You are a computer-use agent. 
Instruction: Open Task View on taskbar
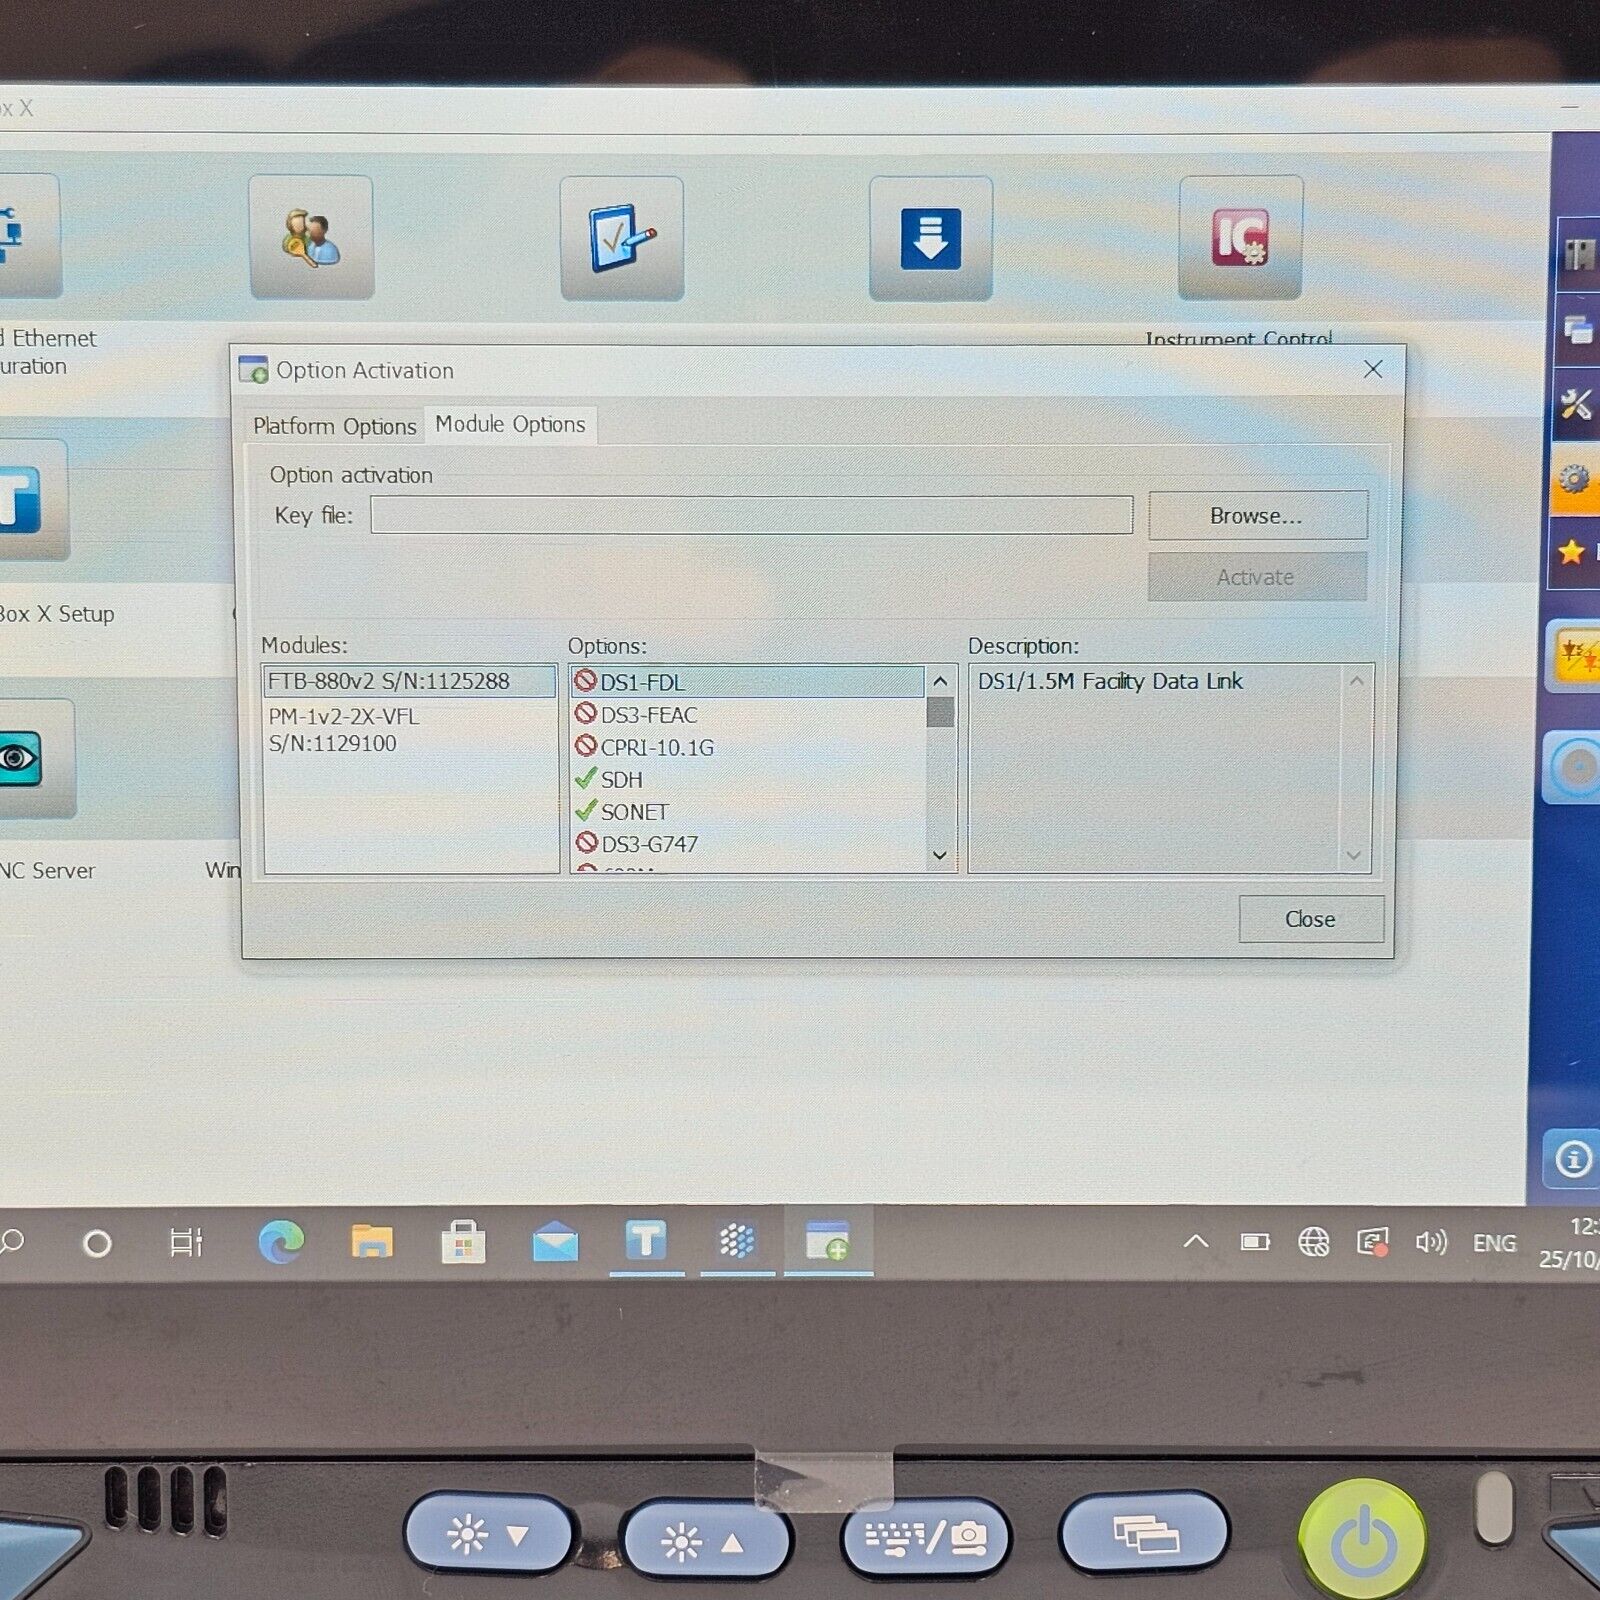[186, 1243]
